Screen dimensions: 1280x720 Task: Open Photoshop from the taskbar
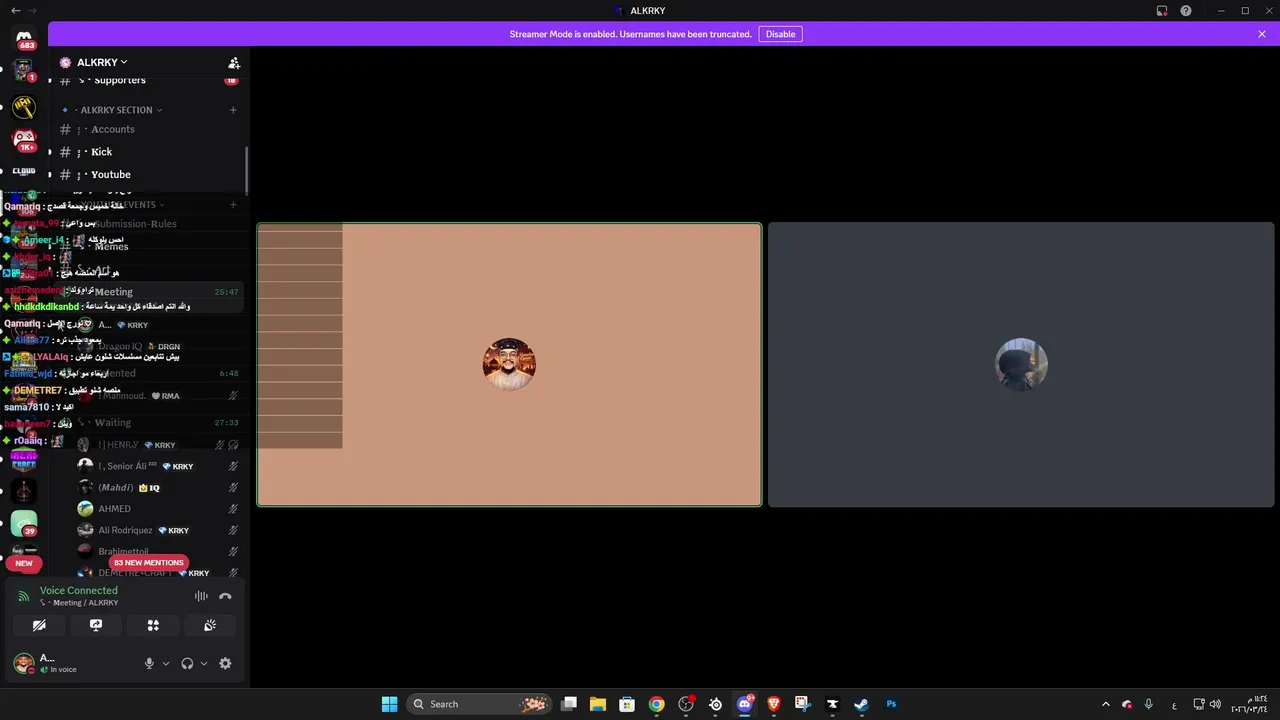tap(891, 704)
